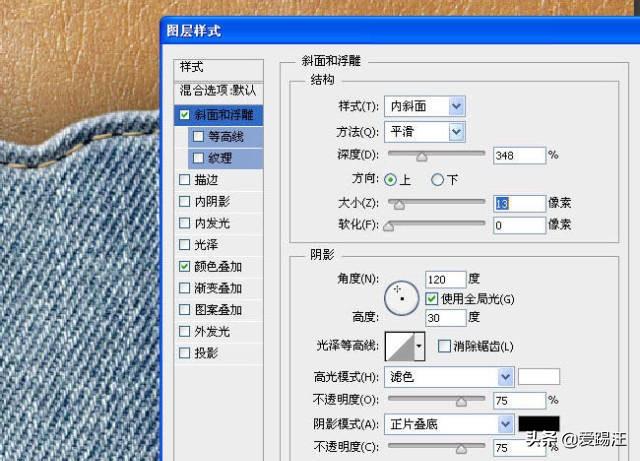
Task: Click the 深度 value field 348
Action: (519, 155)
